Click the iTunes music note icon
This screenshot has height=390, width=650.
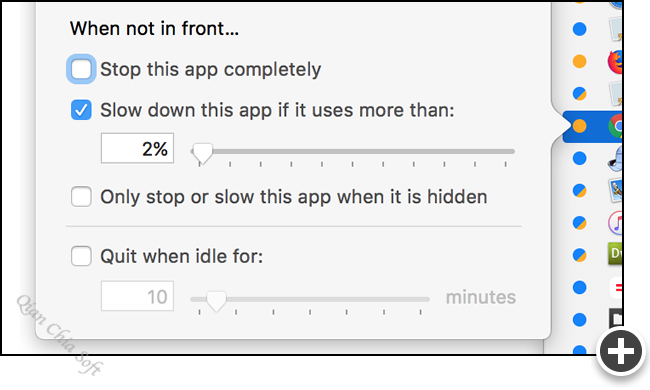(616, 223)
